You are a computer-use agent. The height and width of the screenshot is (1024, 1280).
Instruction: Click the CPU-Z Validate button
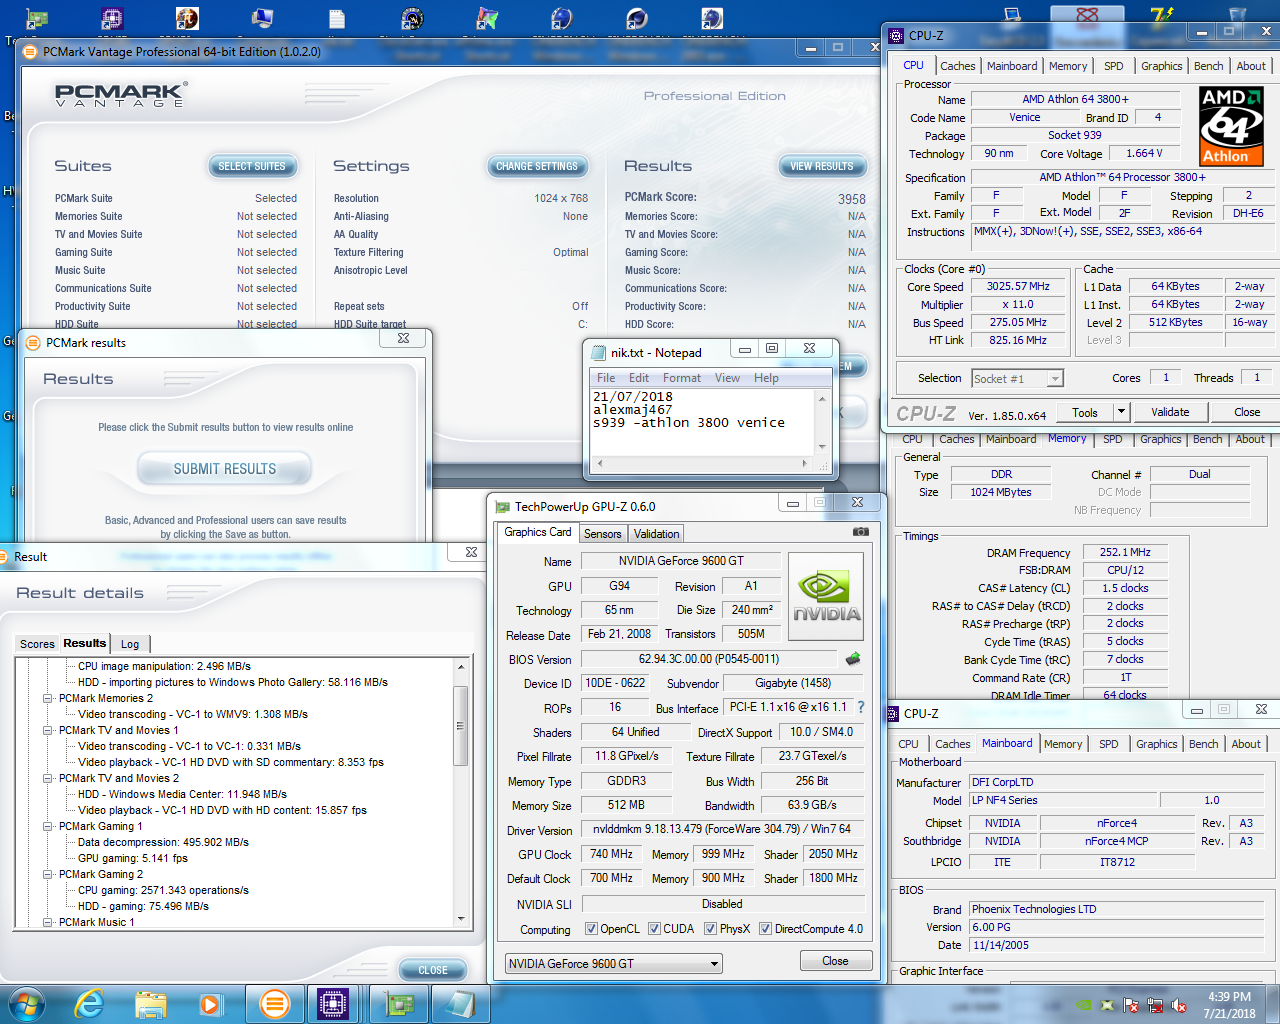click(1170, 411)
